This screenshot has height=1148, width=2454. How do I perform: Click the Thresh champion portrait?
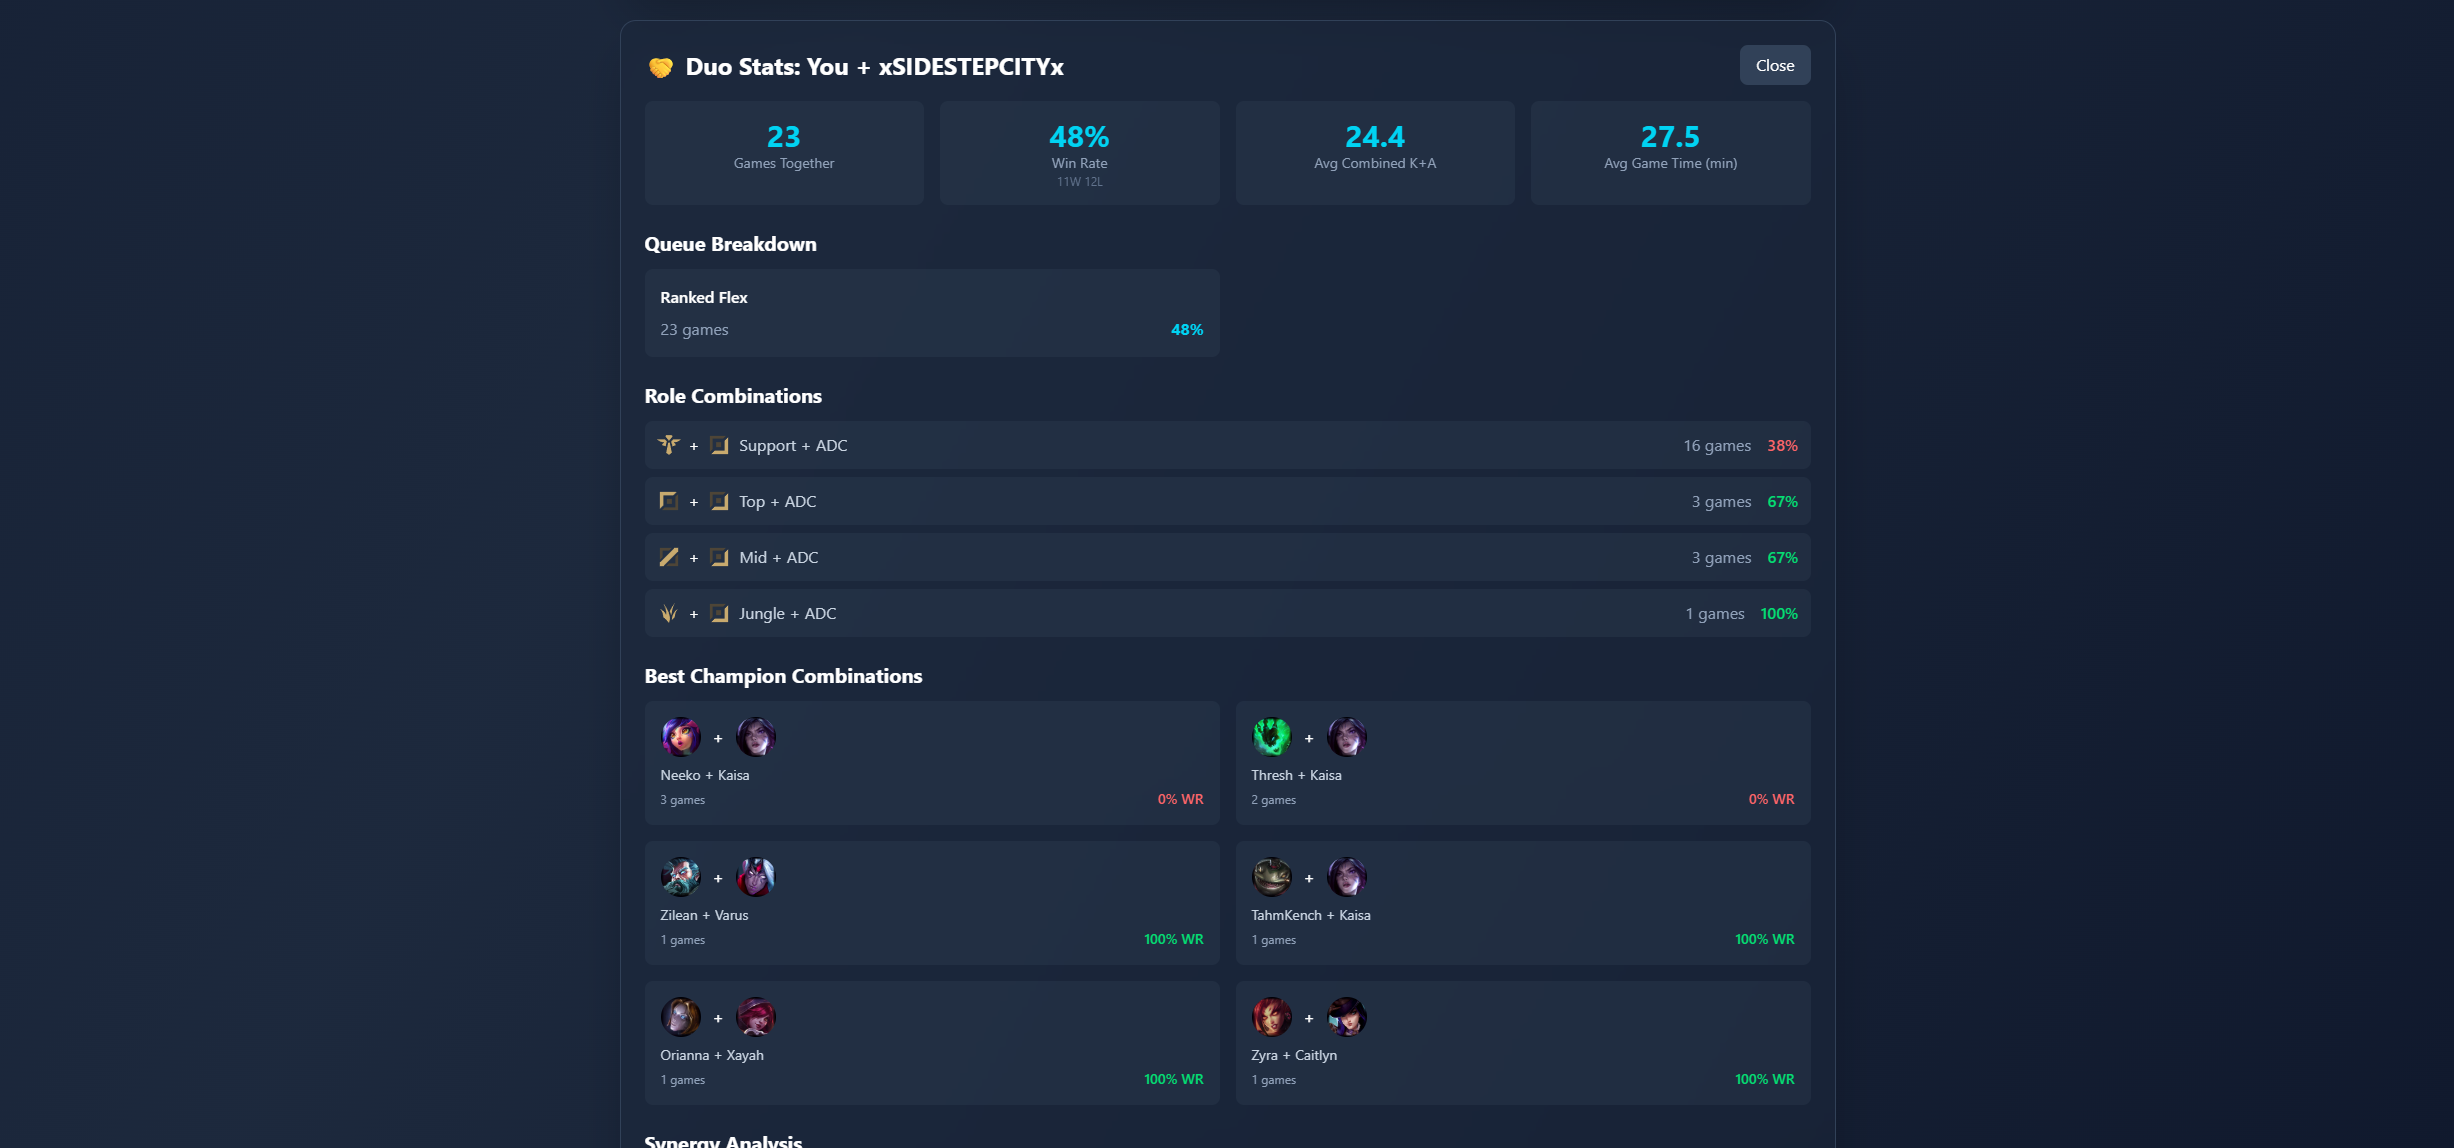(1271, 737)
